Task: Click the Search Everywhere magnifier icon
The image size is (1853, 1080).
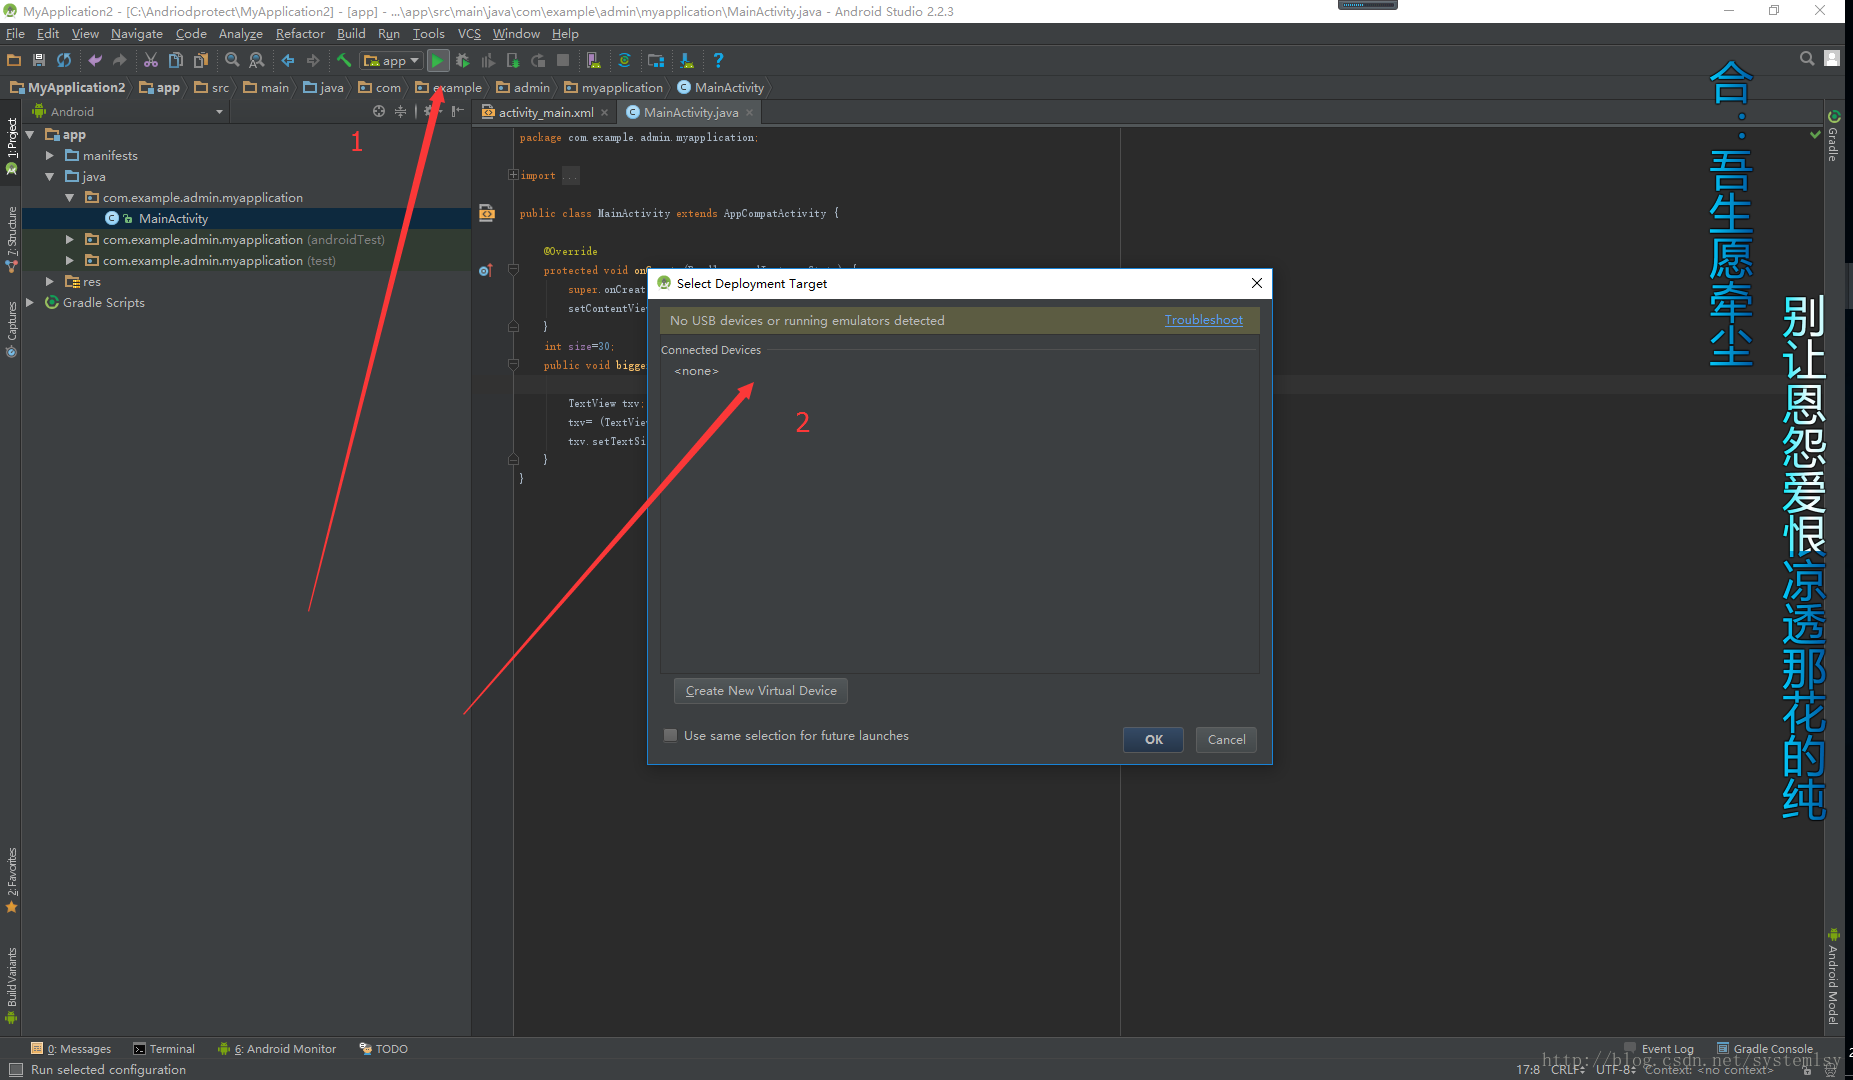Action: coord(1807,59)
